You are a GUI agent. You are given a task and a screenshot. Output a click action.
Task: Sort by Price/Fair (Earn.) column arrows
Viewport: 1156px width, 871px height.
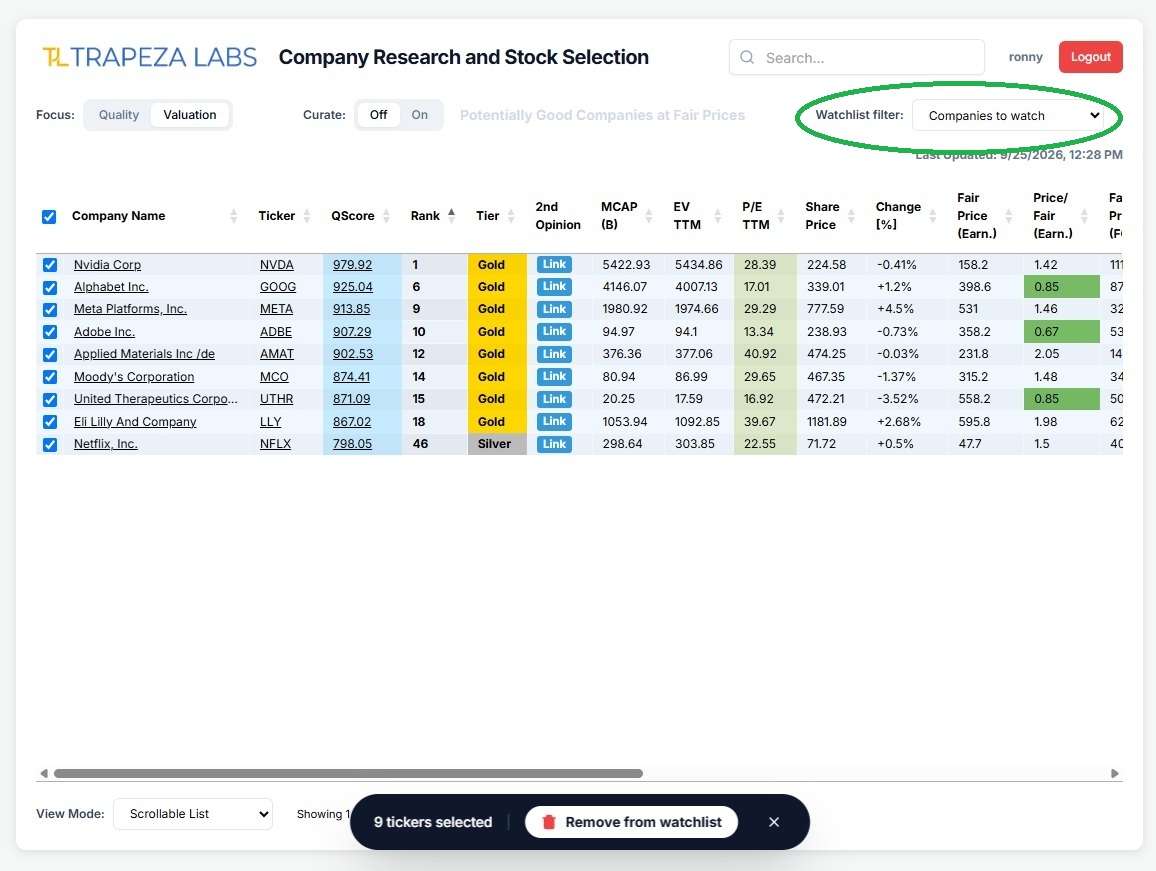[x=1084, y=216]
